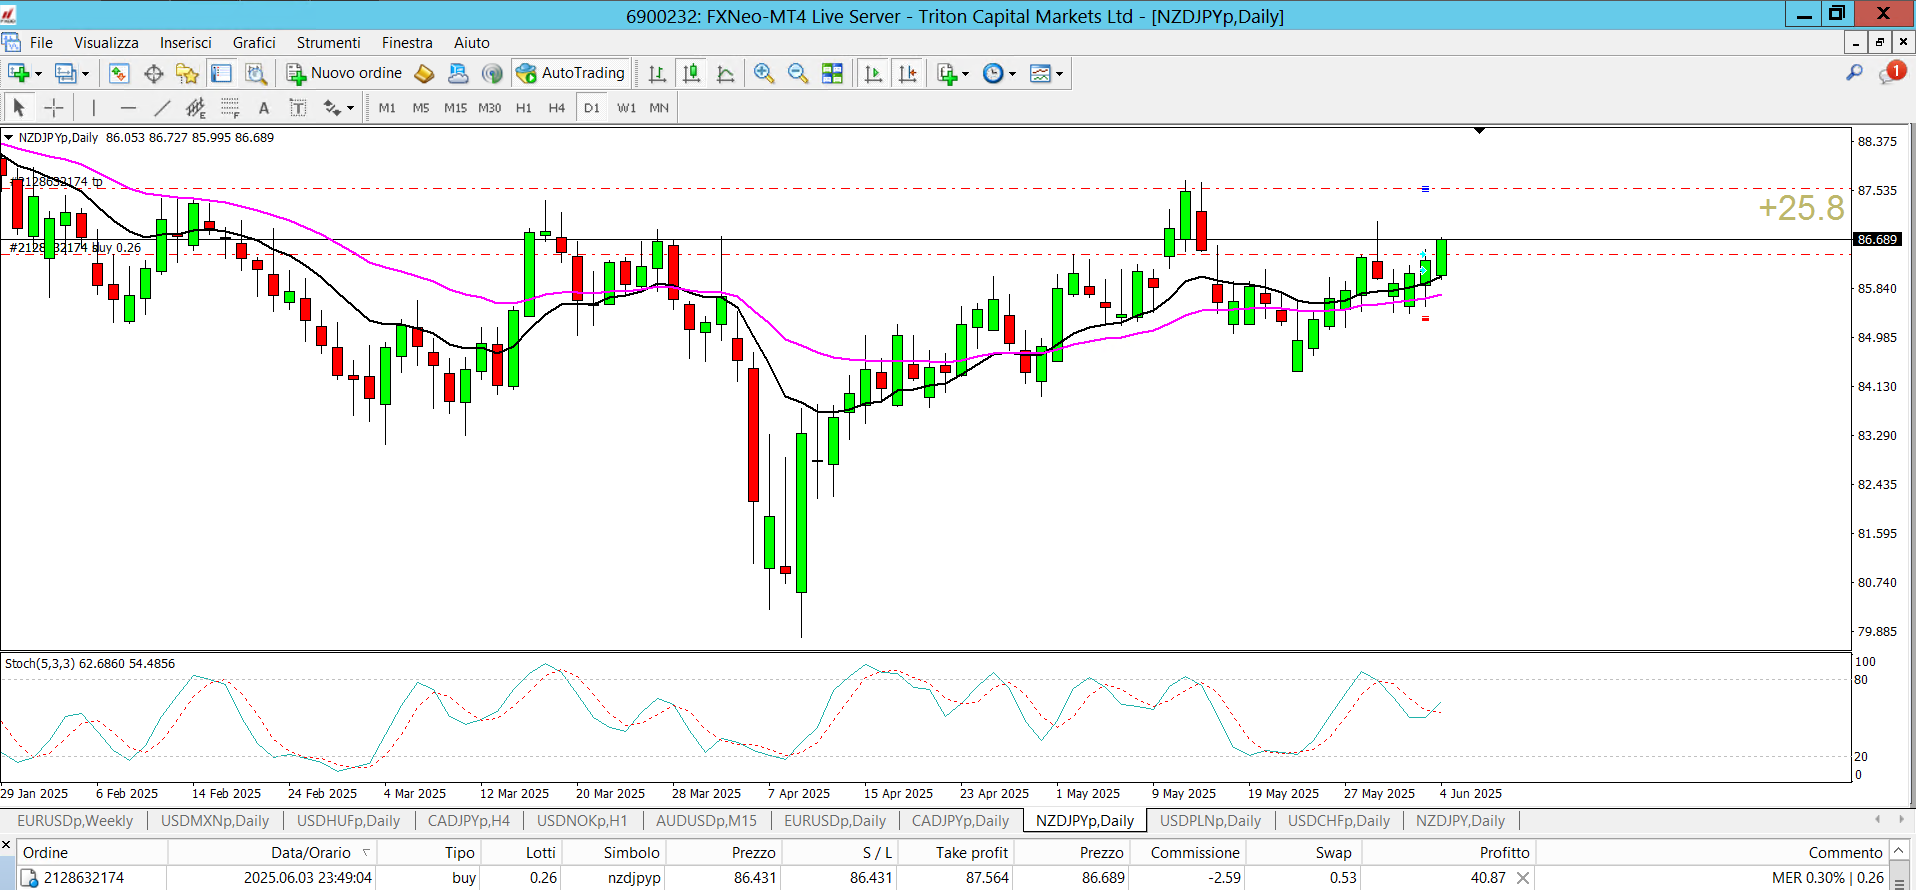Open indicators list icon
The image size is (1916, 890).
(948, 73)
